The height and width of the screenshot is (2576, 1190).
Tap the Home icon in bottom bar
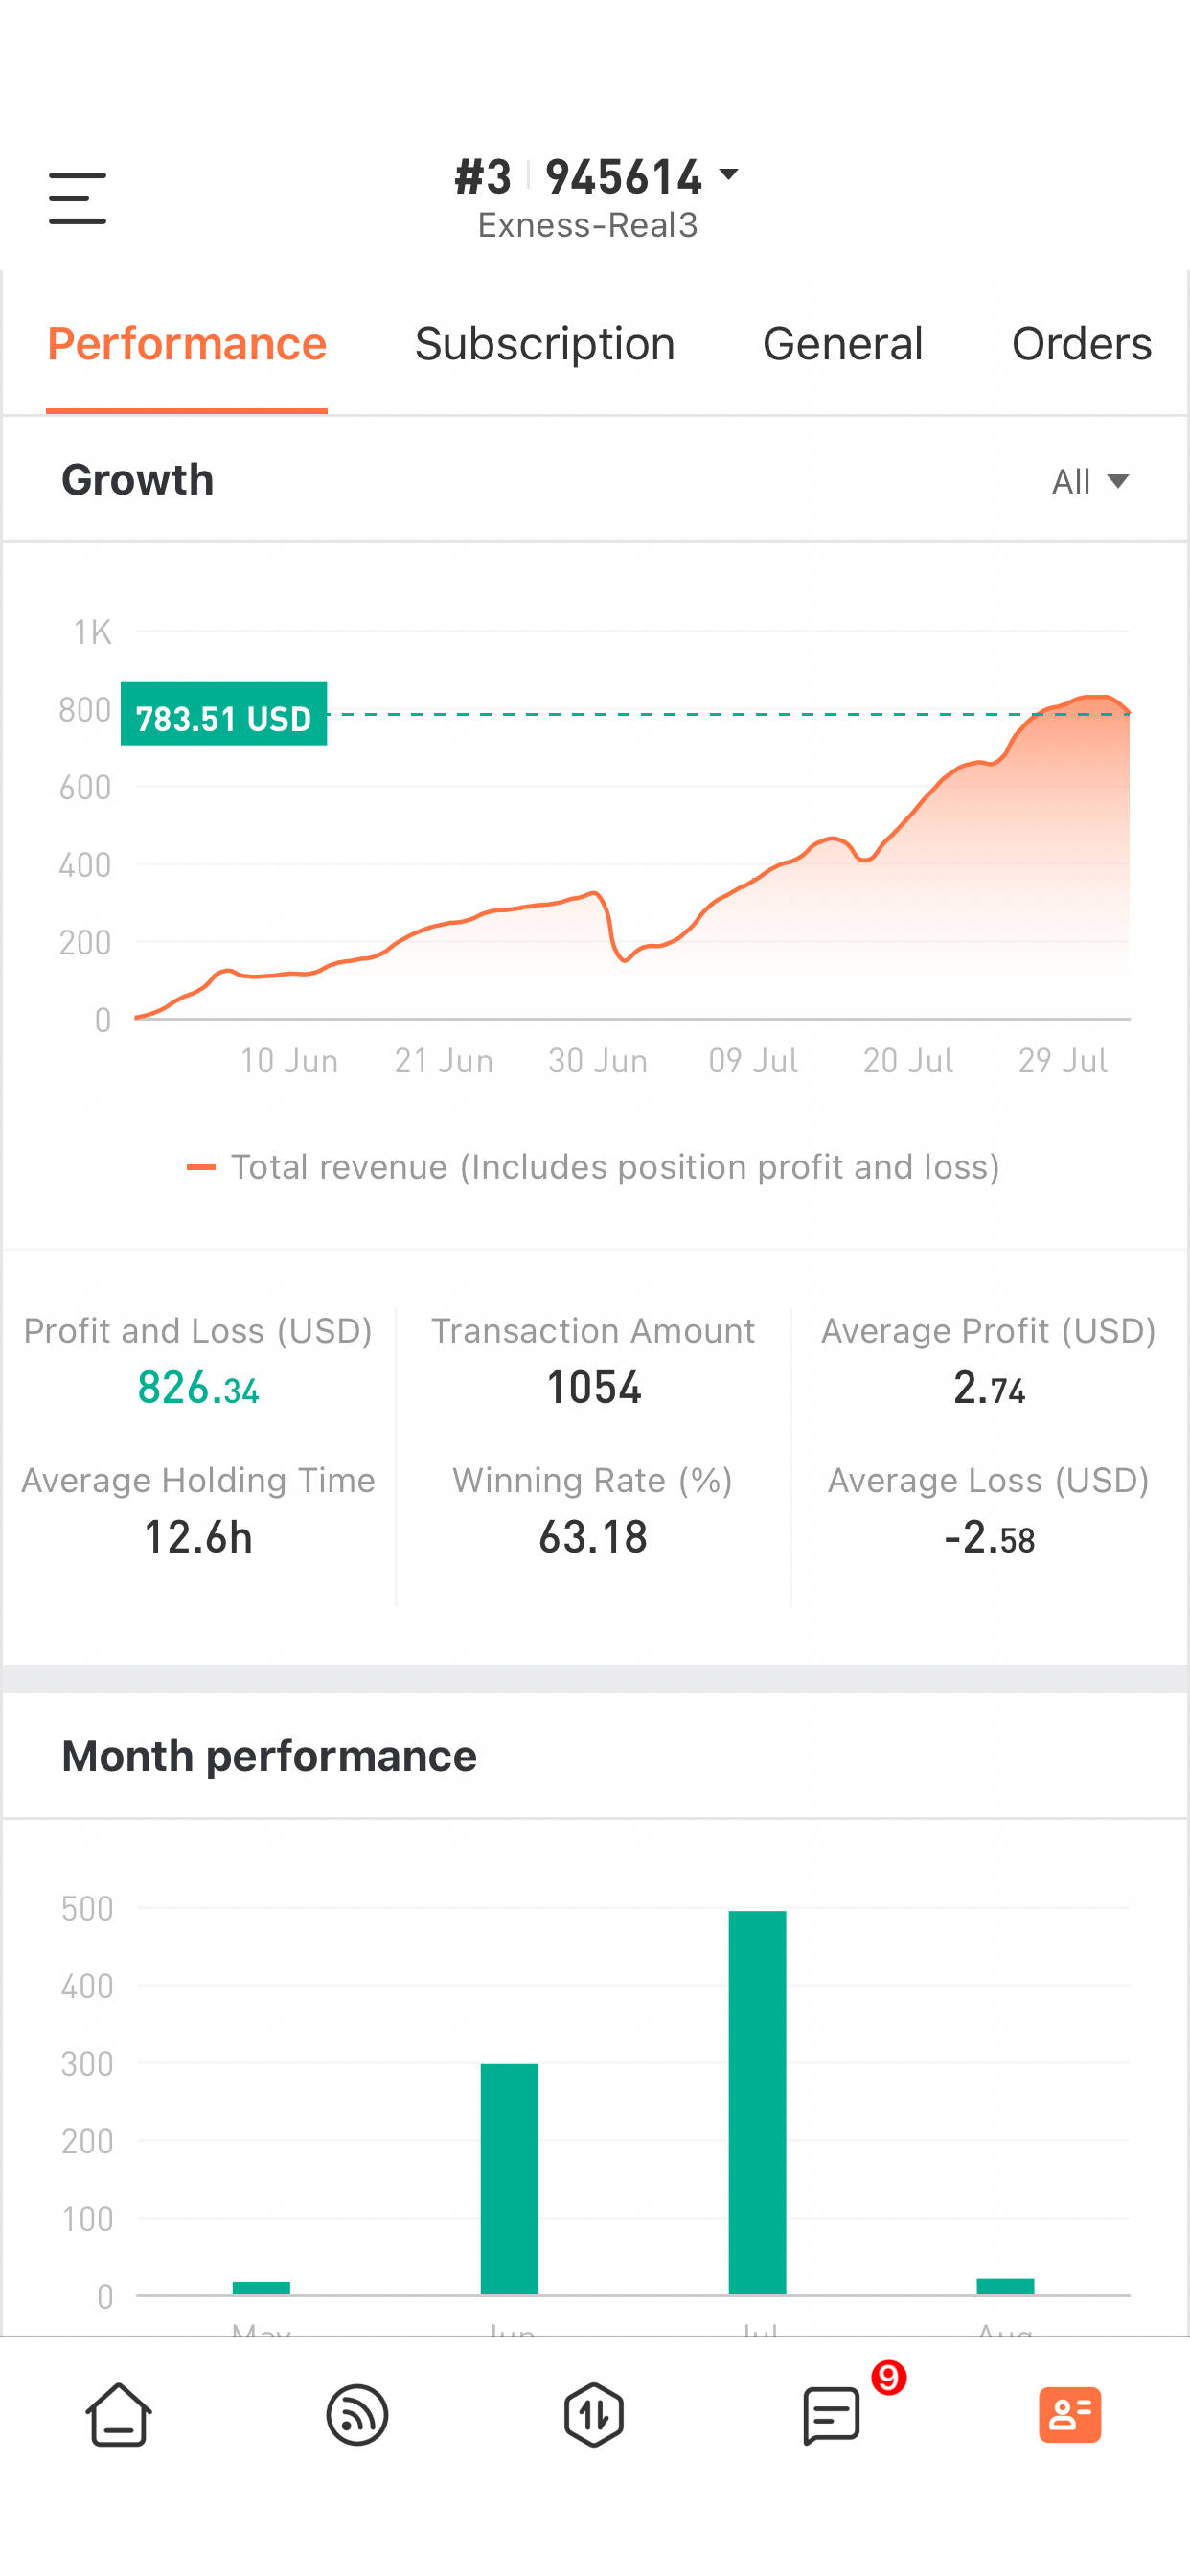click(118, 2414)
